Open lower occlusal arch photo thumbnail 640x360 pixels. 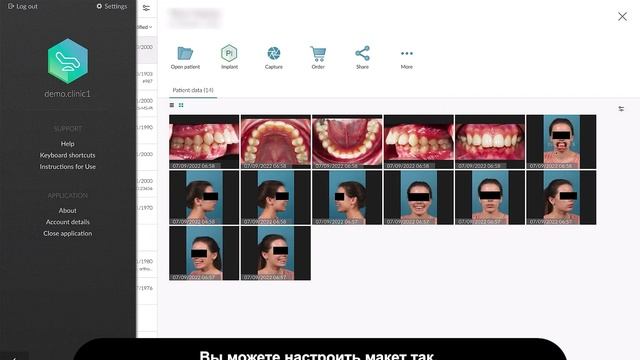(x=347, y=142)
